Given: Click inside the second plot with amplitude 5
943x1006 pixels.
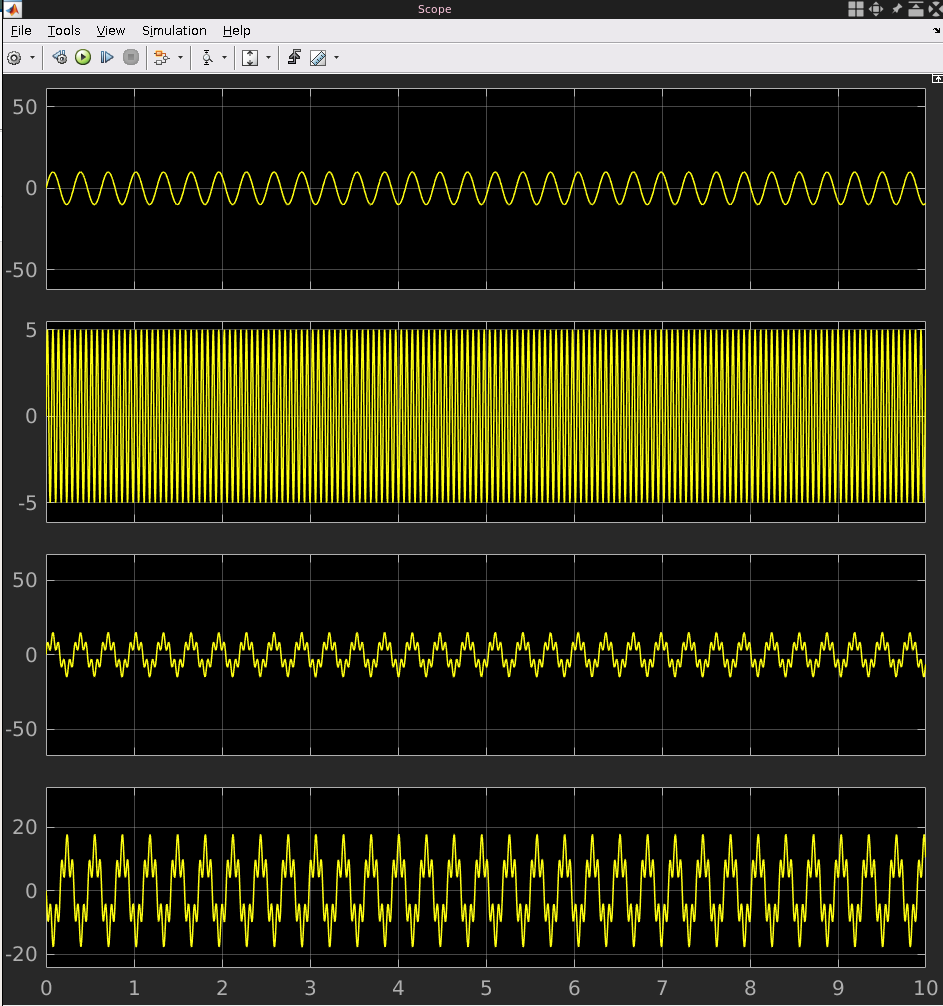Looking at the screenshot, I should point(485,416).
